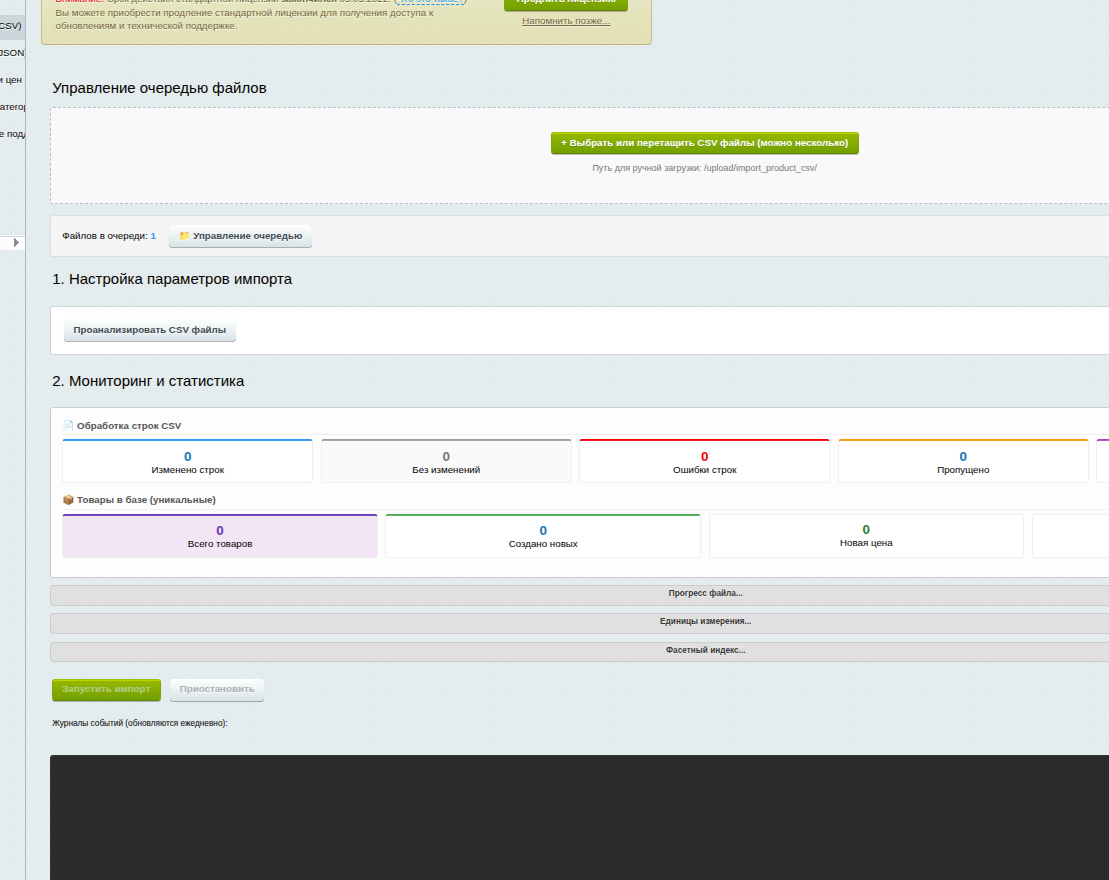Image resolution: width=1109 pixels, height=880 pixels.
Task: Follow the Напомнить позже link
Action: tap(566, 20)
